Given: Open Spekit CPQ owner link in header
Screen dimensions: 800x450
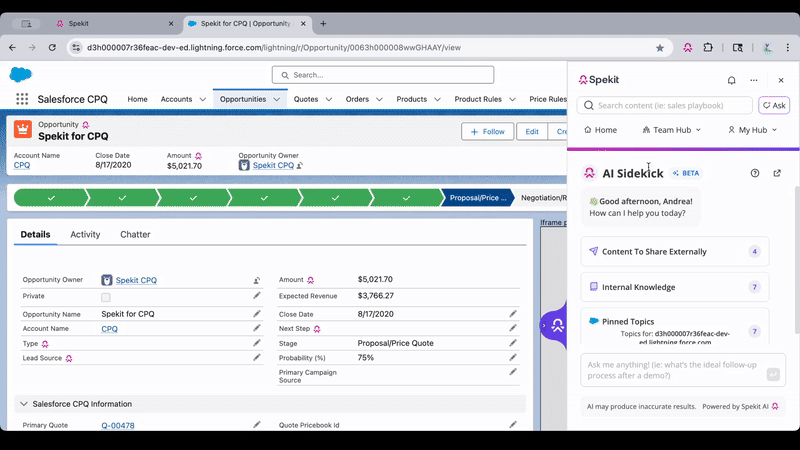Looking at the screenshot, I should click(273, 165).
